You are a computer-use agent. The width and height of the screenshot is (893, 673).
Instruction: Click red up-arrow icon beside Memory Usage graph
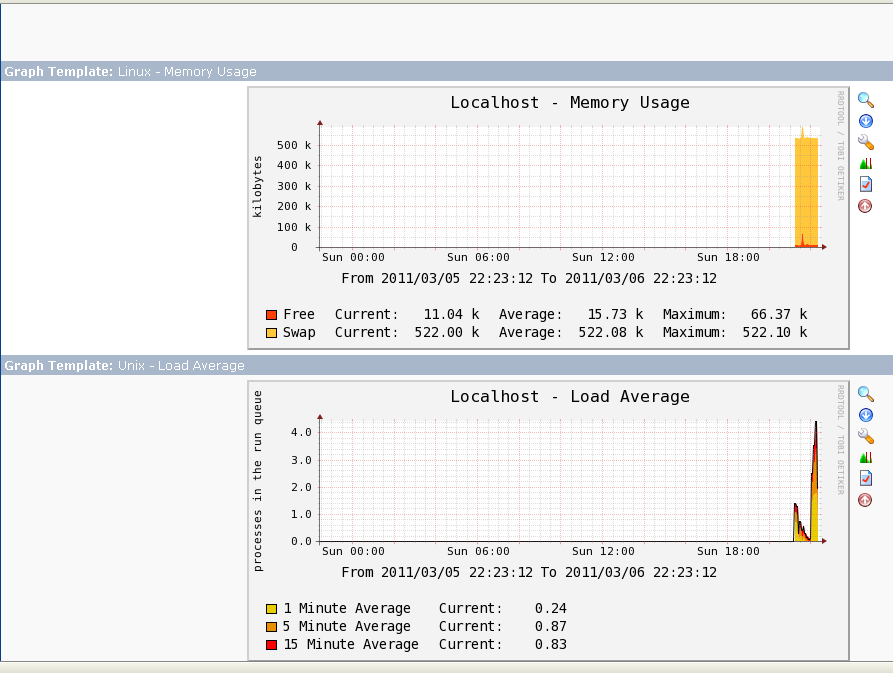tap(865, 206)
